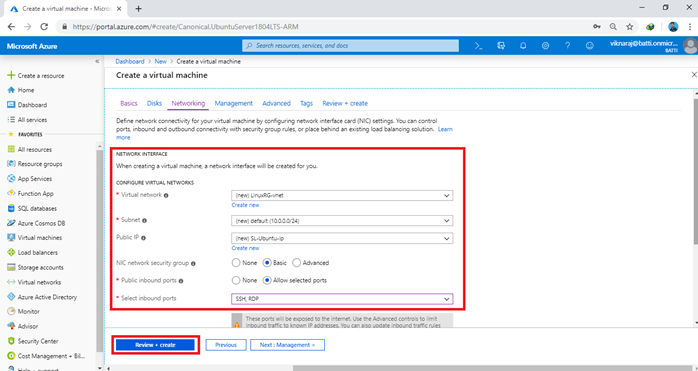
Task: Click Create new under Public IP
Action: click(x=245, y=248)
